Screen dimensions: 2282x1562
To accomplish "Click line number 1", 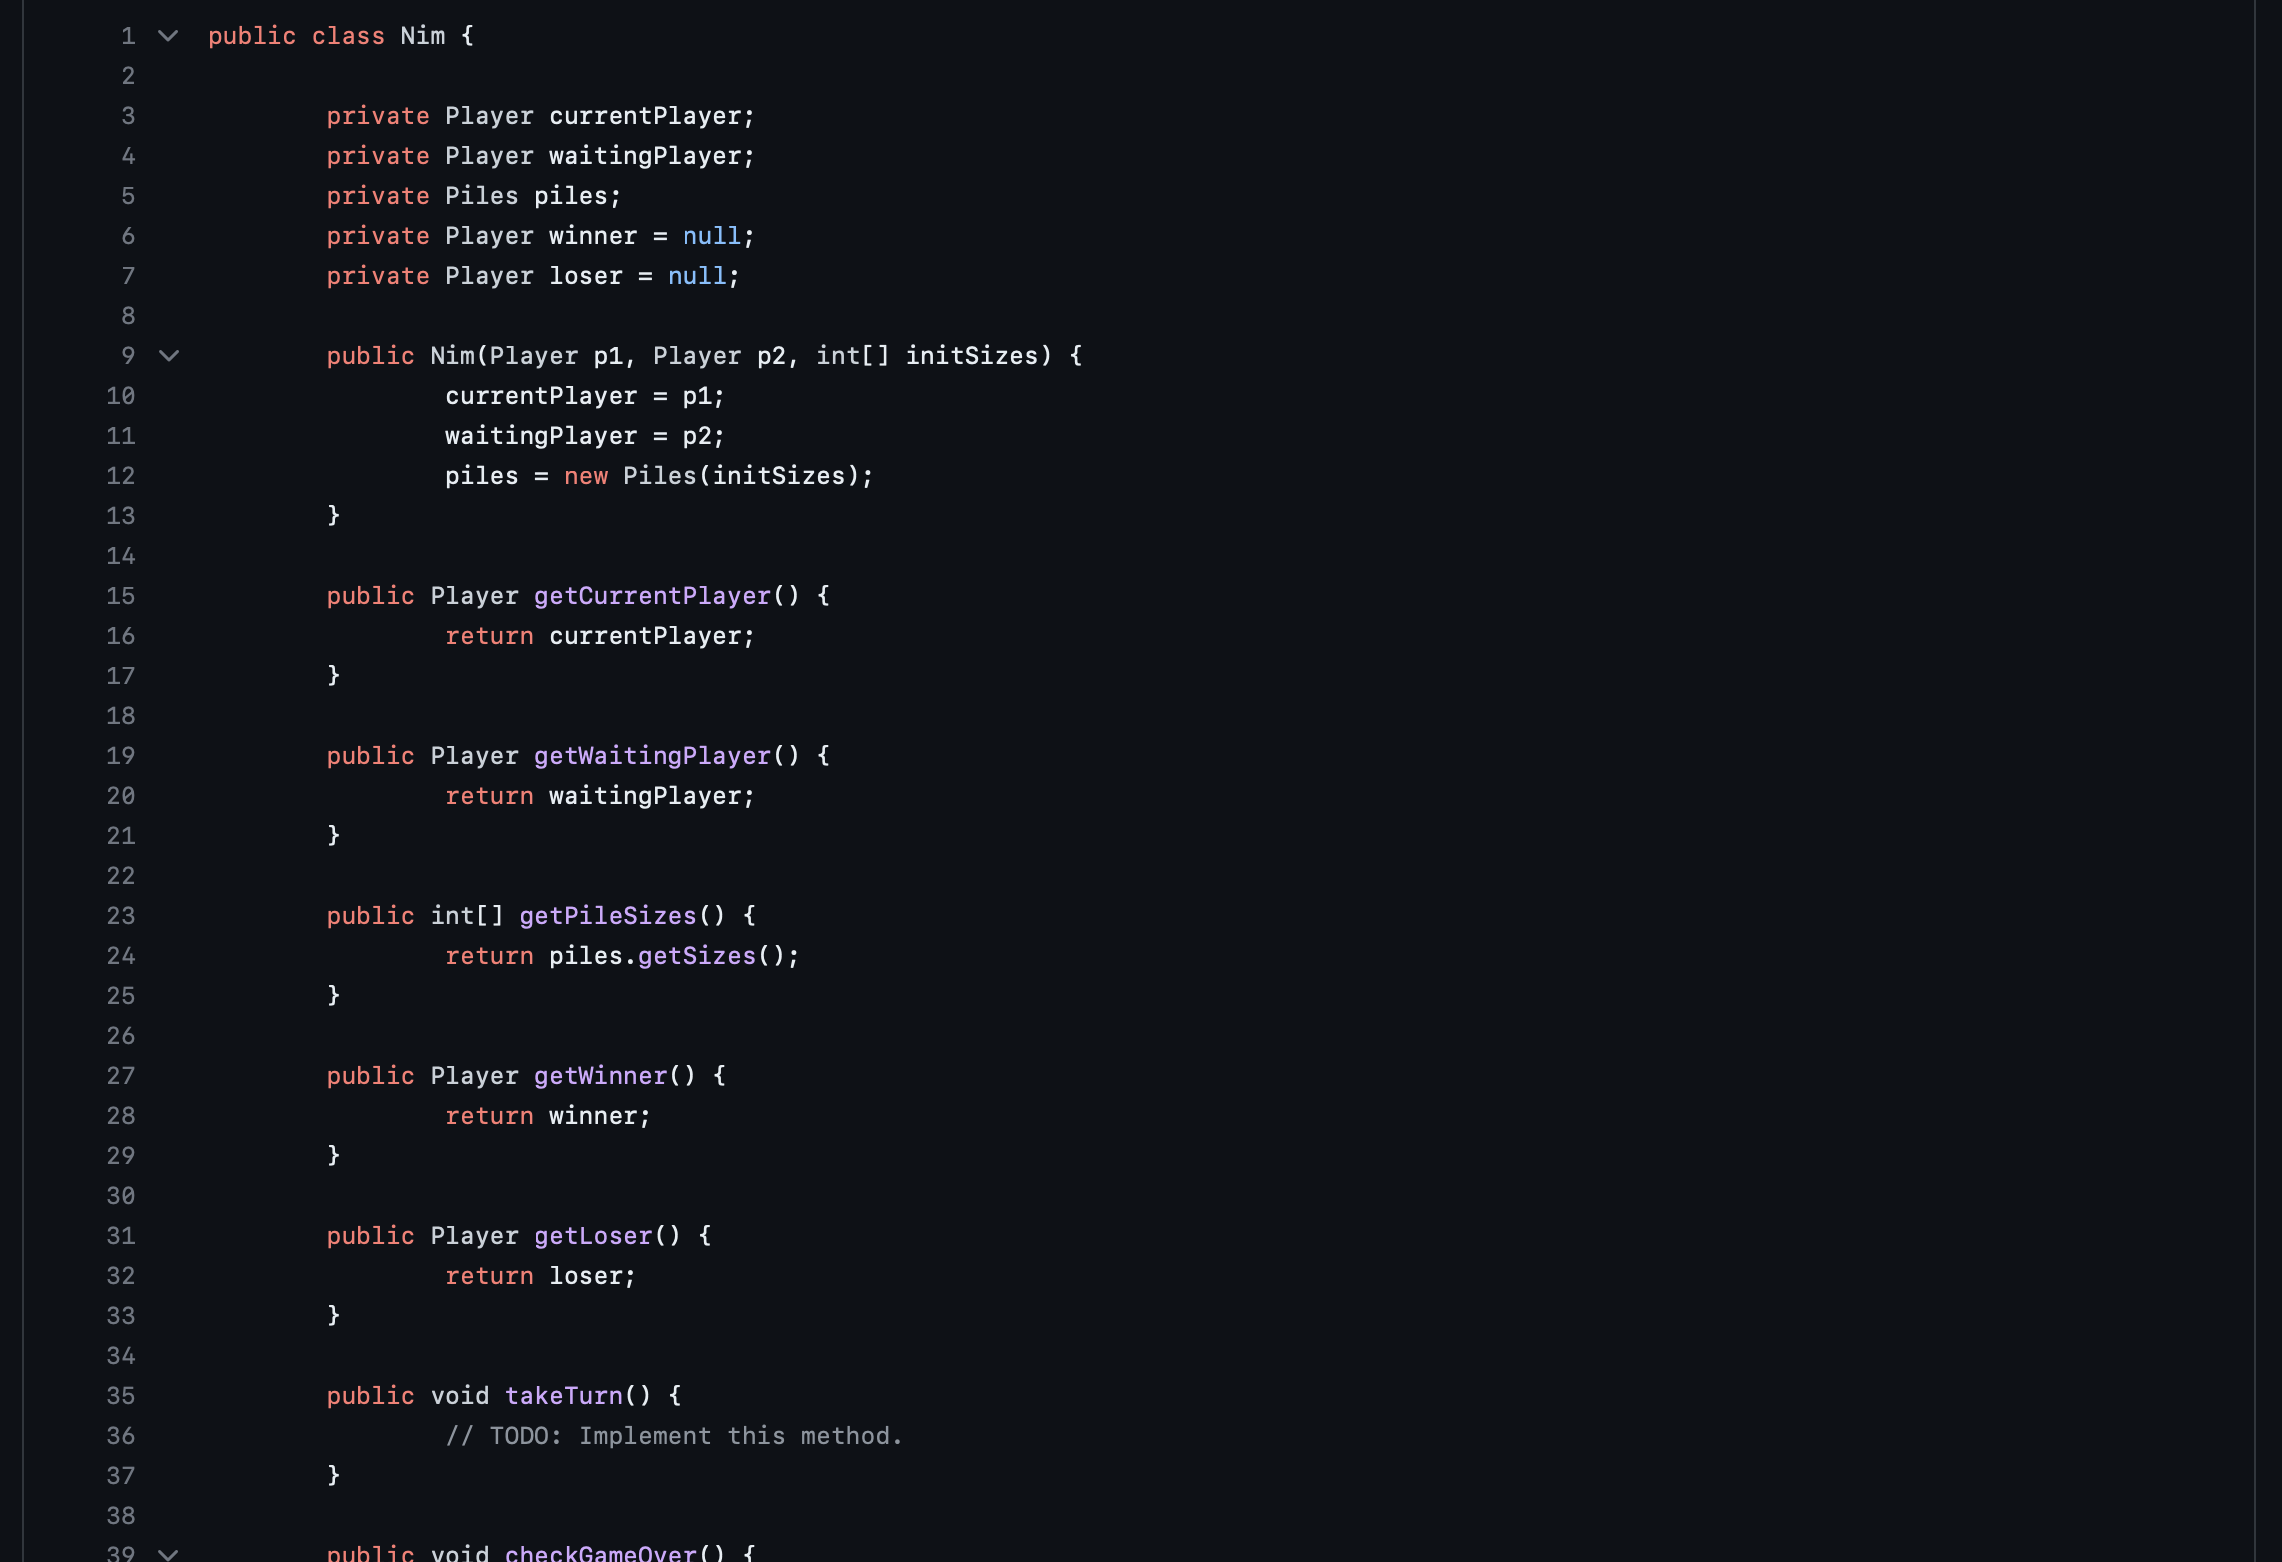I will pos(128,36).
